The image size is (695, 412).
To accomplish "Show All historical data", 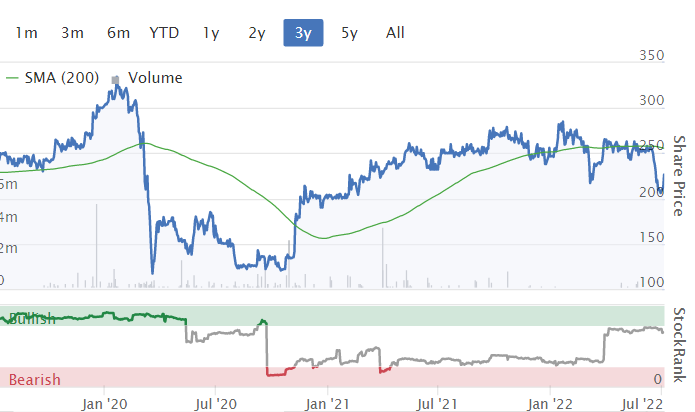I will pos(395,33).
